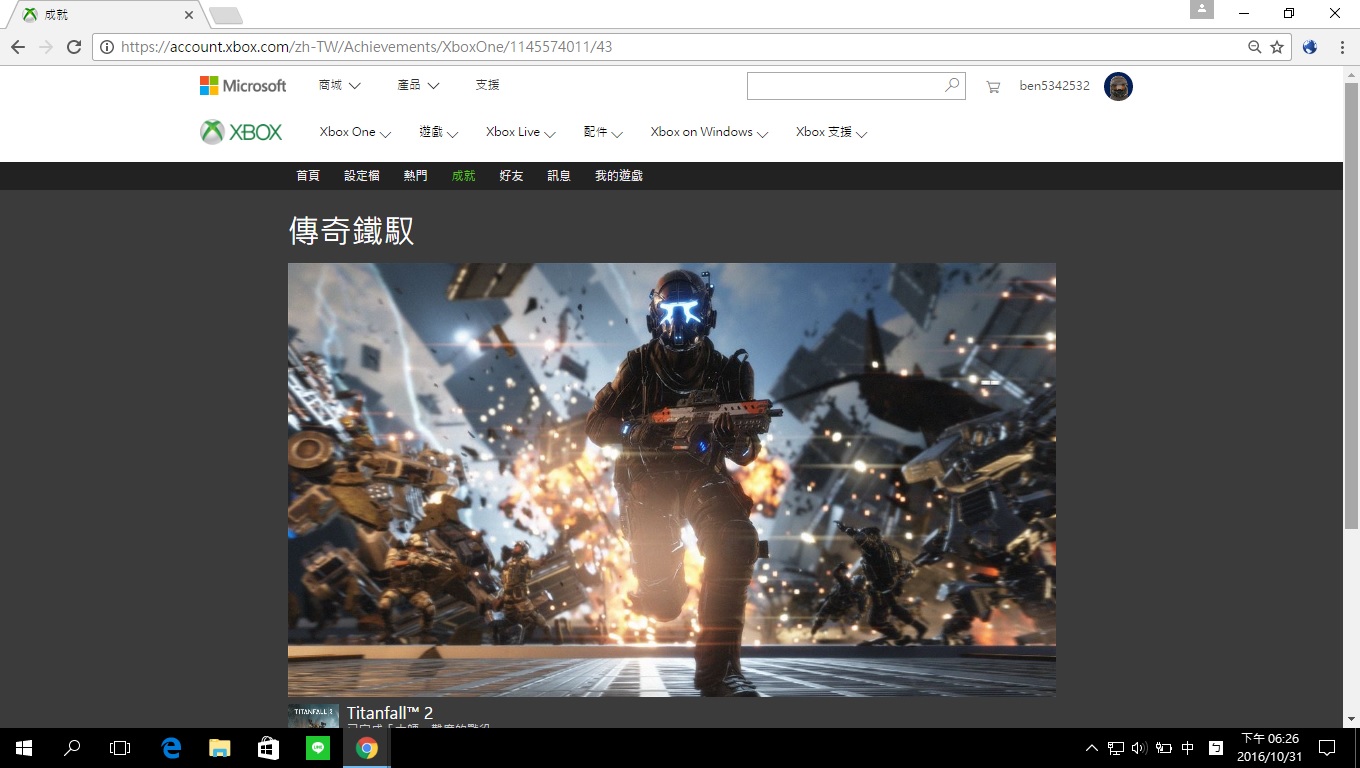Click the 支援 link in Microsoft header
The height and width of the screenshot is (768, 1360).
pos(488,86)
